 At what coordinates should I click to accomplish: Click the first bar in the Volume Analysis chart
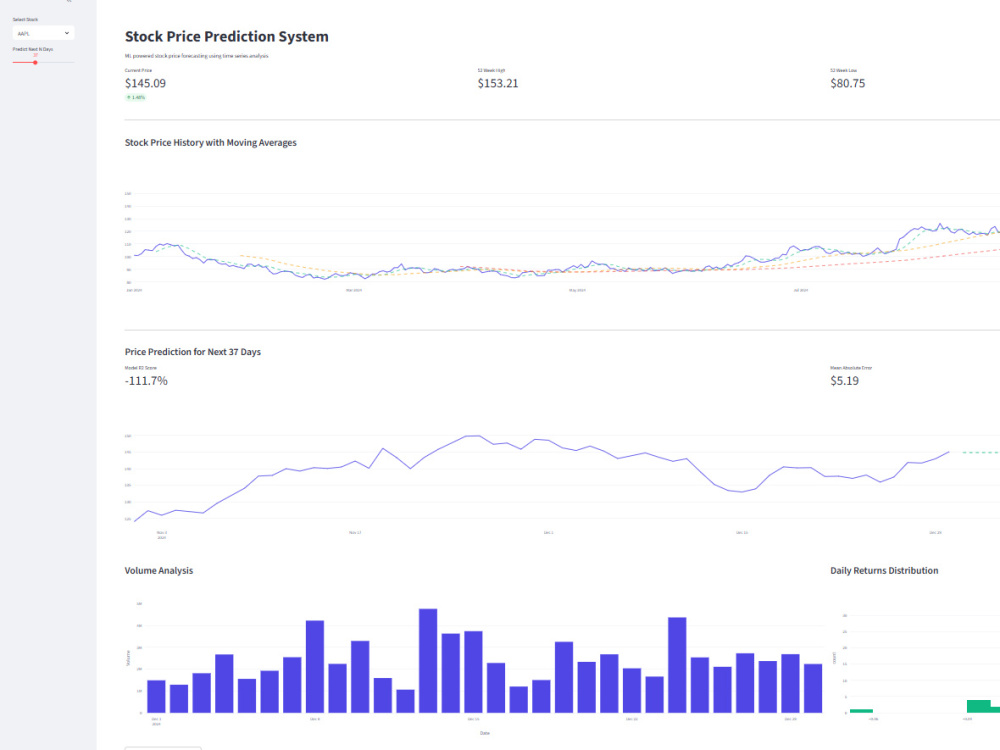click(156, 696)
